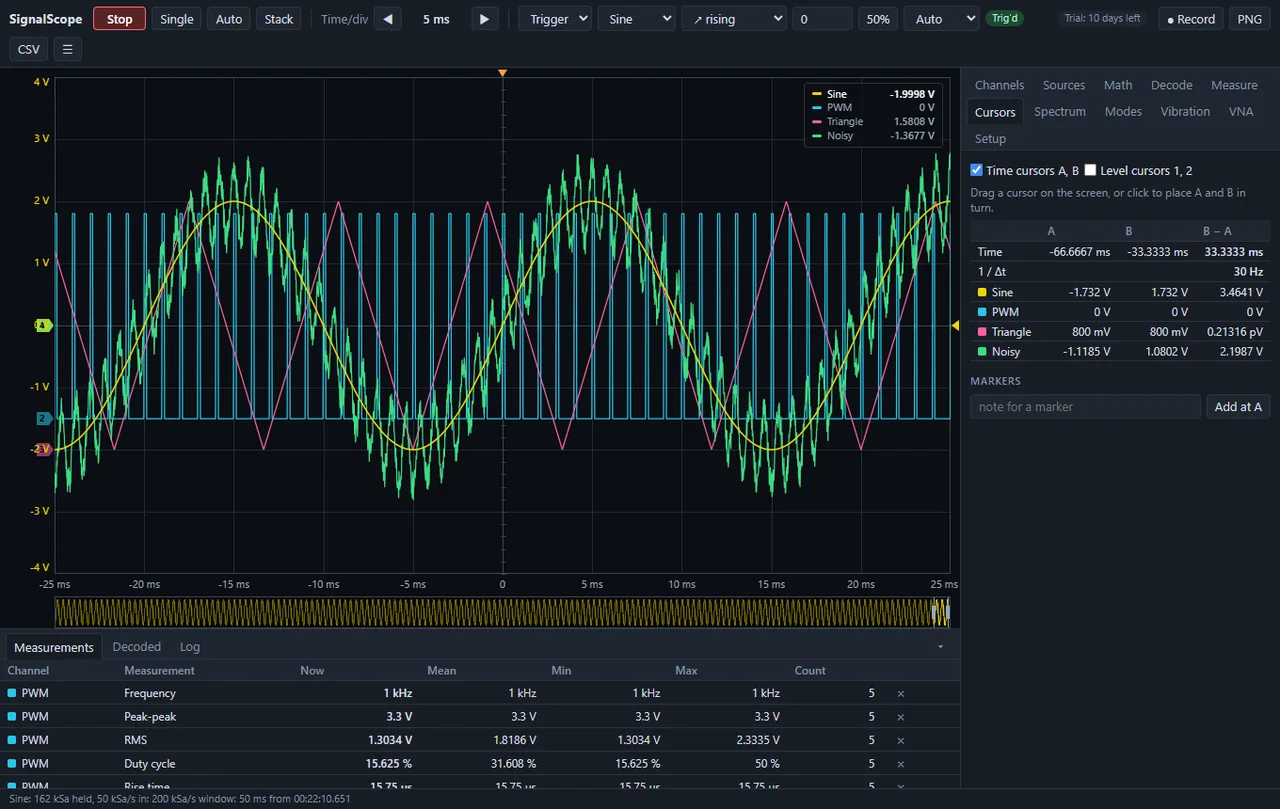This screenshot has height=809, width=1280.
Task: Export screenshot with PNG button
Action: point(1249,19)
